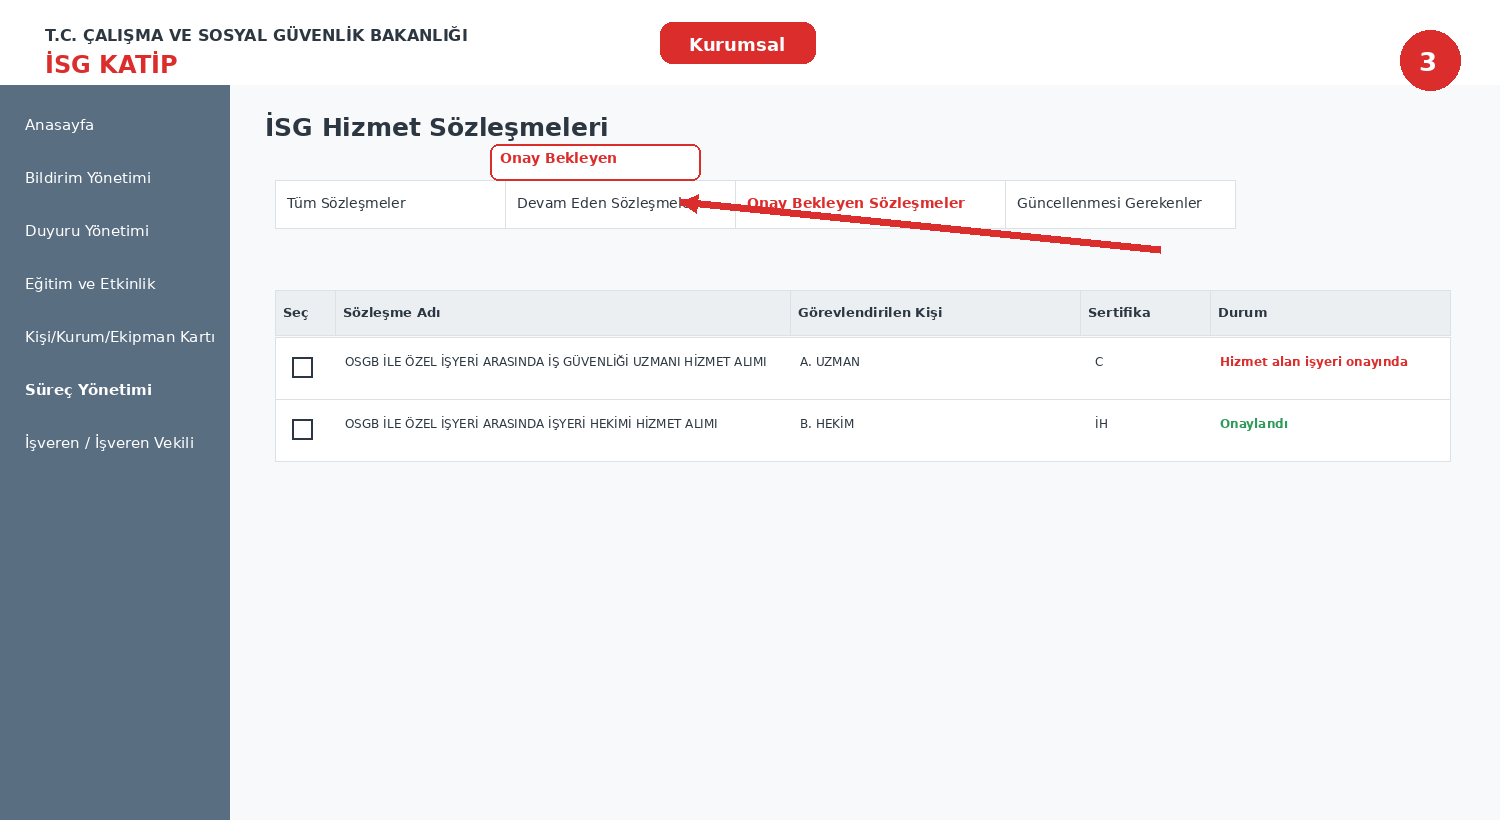1500x820 pixels.
Task: Open Onay Bekleyen Sözleşmeler tab
Action: click(870, 204)
